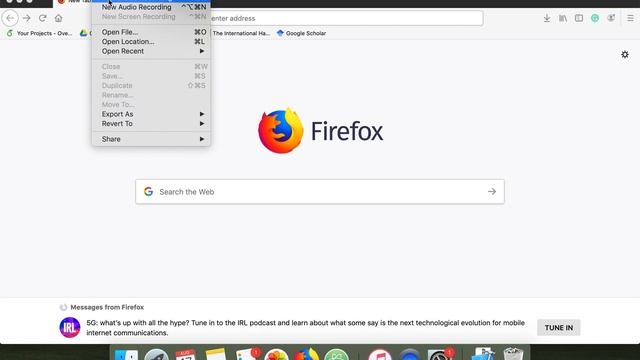
Task: Open Launchpad rocket in the dock
Action: click(156, 355)
